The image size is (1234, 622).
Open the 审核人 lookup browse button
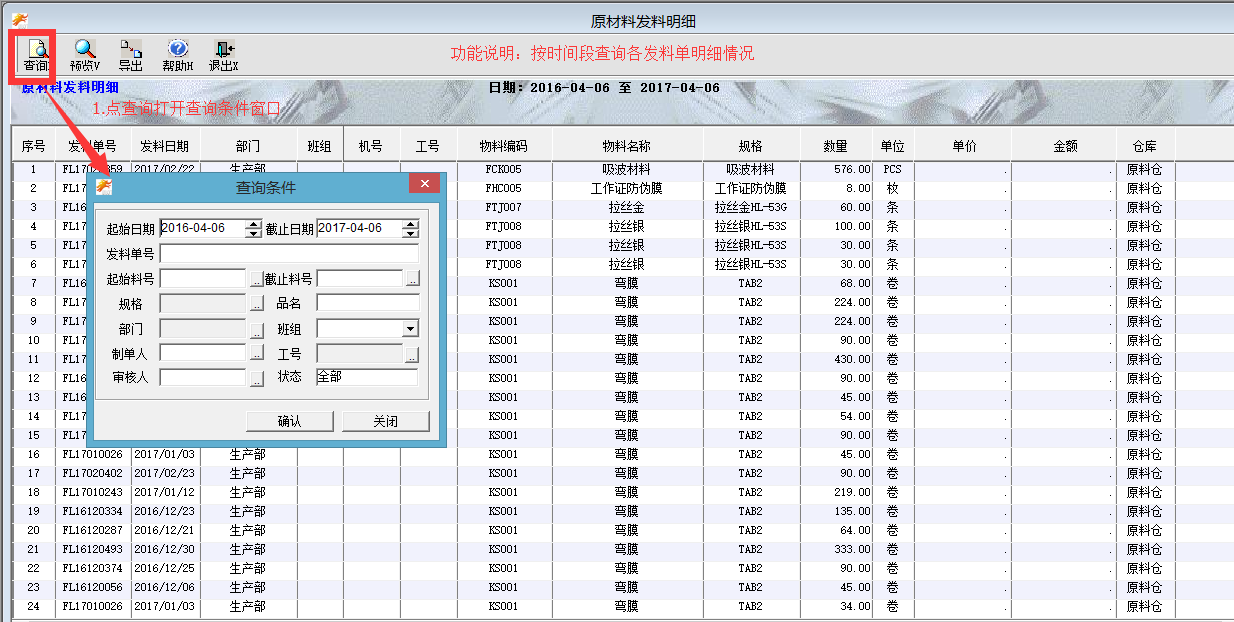pyautogui.click(x=256, y=379)
